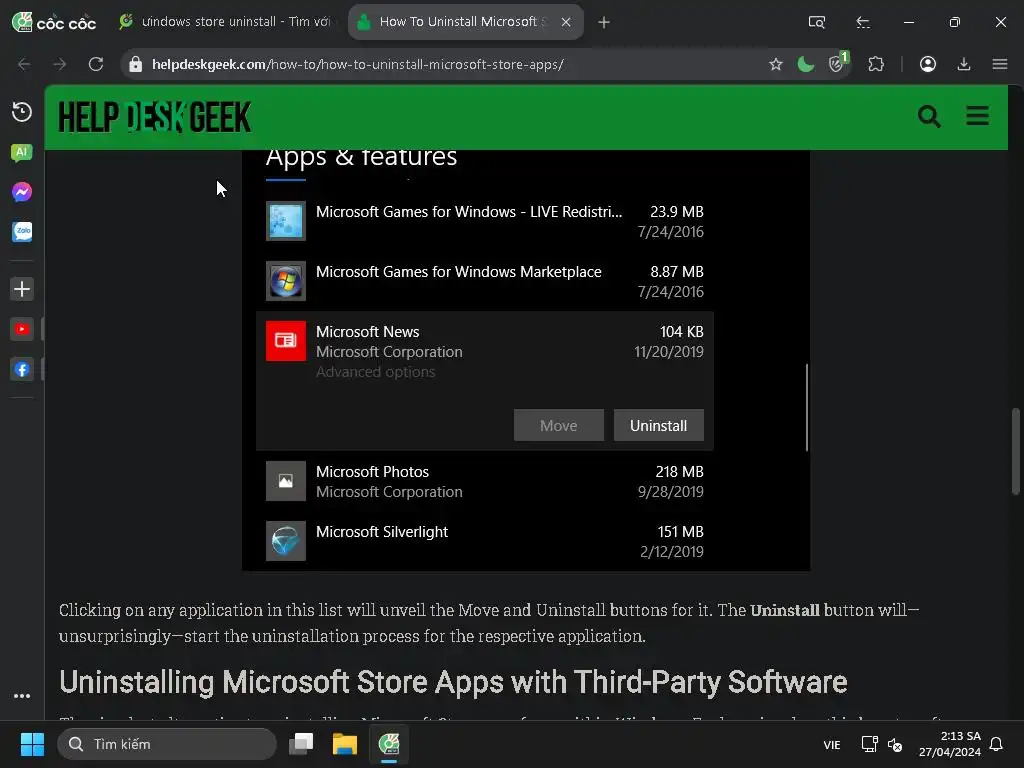This screenshot has width=1024, height=768.
Task: Open the sidebar history icon
Action: 22,112
